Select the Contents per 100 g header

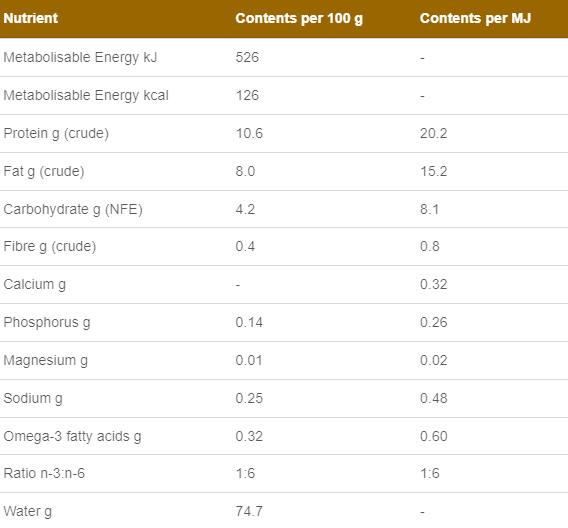tap(299, 18)
